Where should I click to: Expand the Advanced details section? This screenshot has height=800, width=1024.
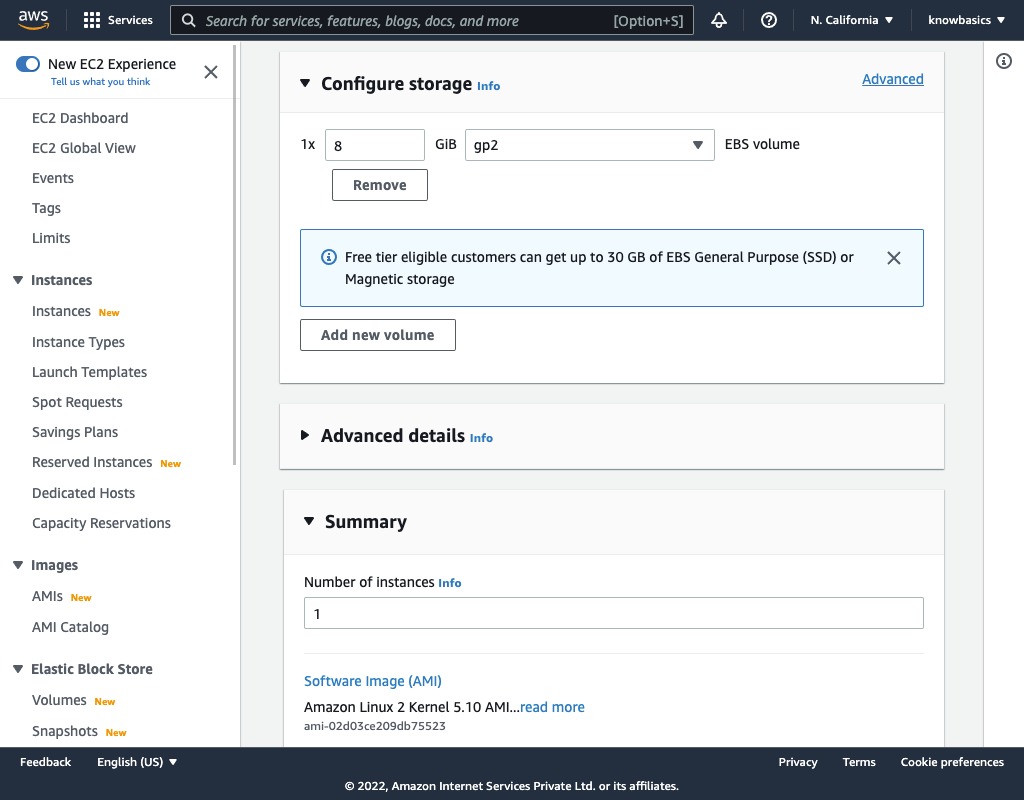click(305, 435)
